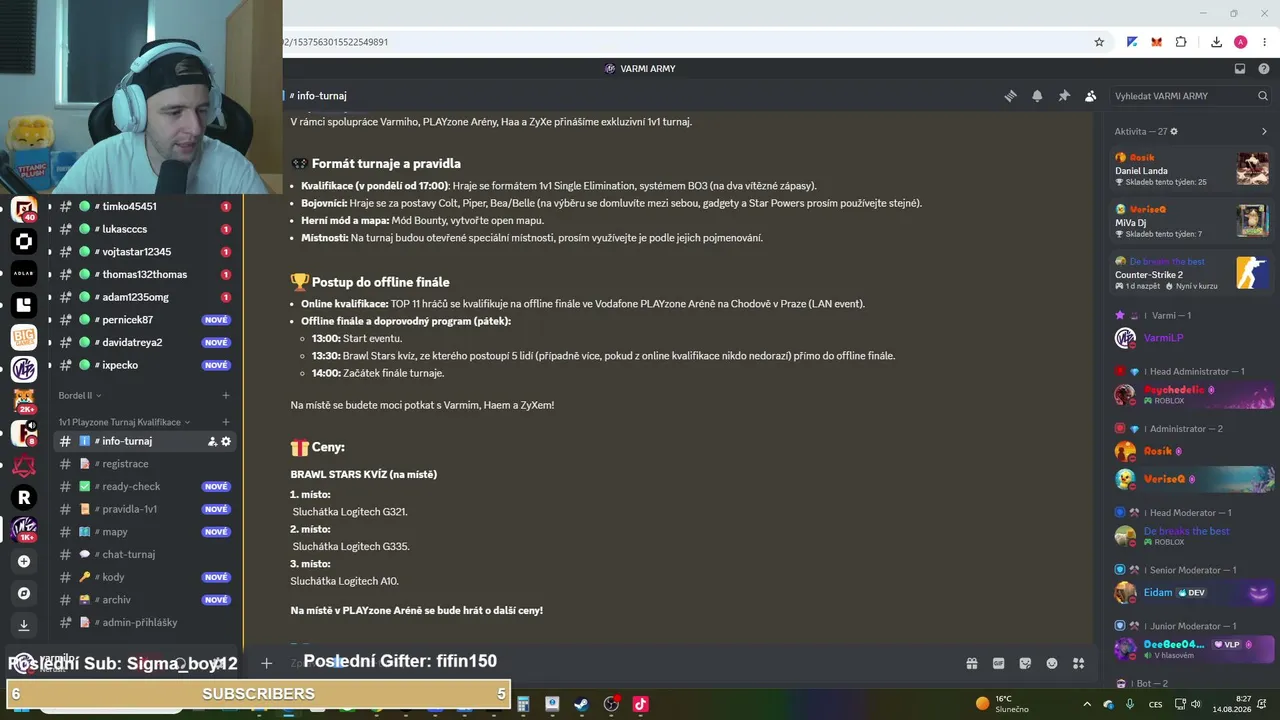Open the ixpecko channel
1280x720 pixels.
tap(145, 365)
